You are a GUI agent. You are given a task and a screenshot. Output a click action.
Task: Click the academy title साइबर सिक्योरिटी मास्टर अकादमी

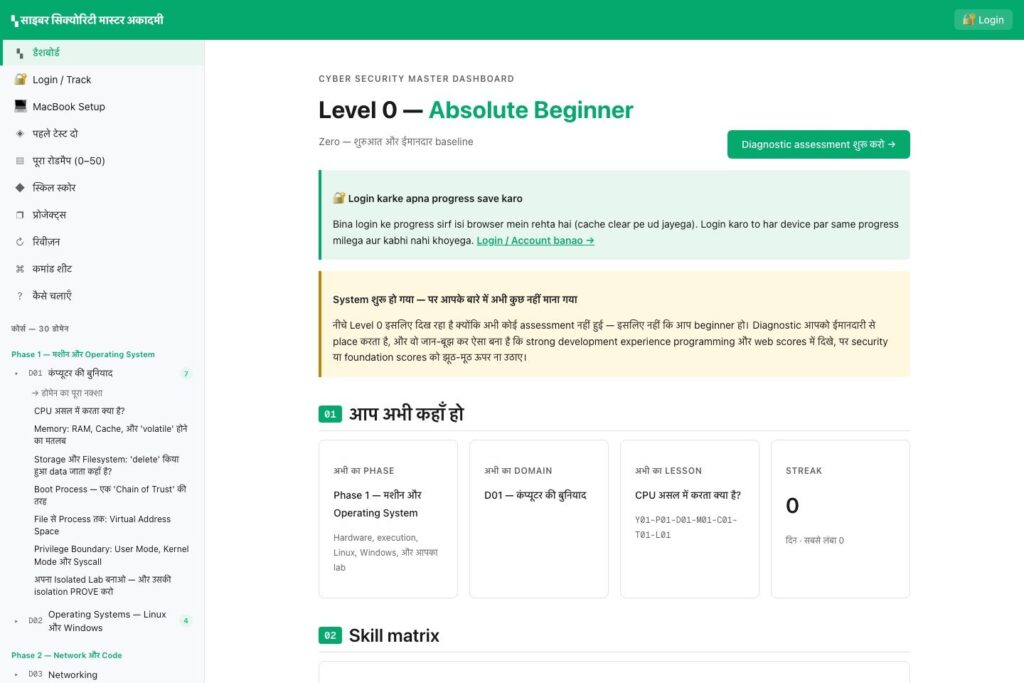pos(91,20)
